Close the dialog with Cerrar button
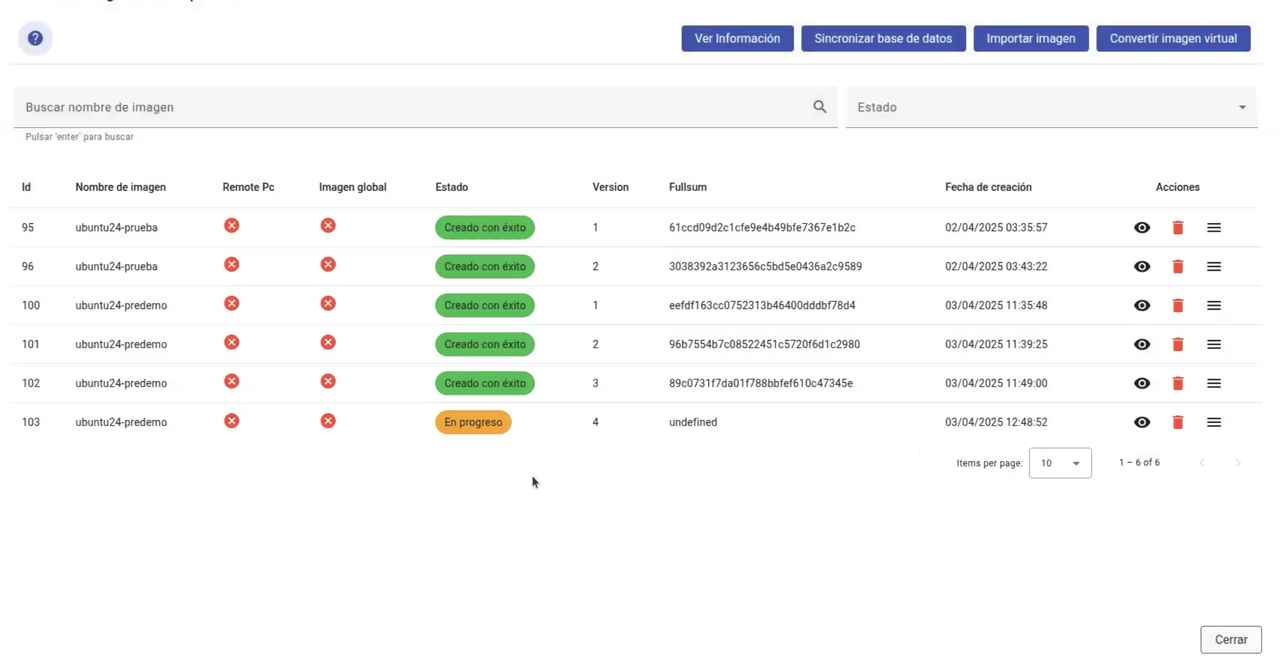The height and width of the screenshot is (668, 1280). [x=1231, y=640]
